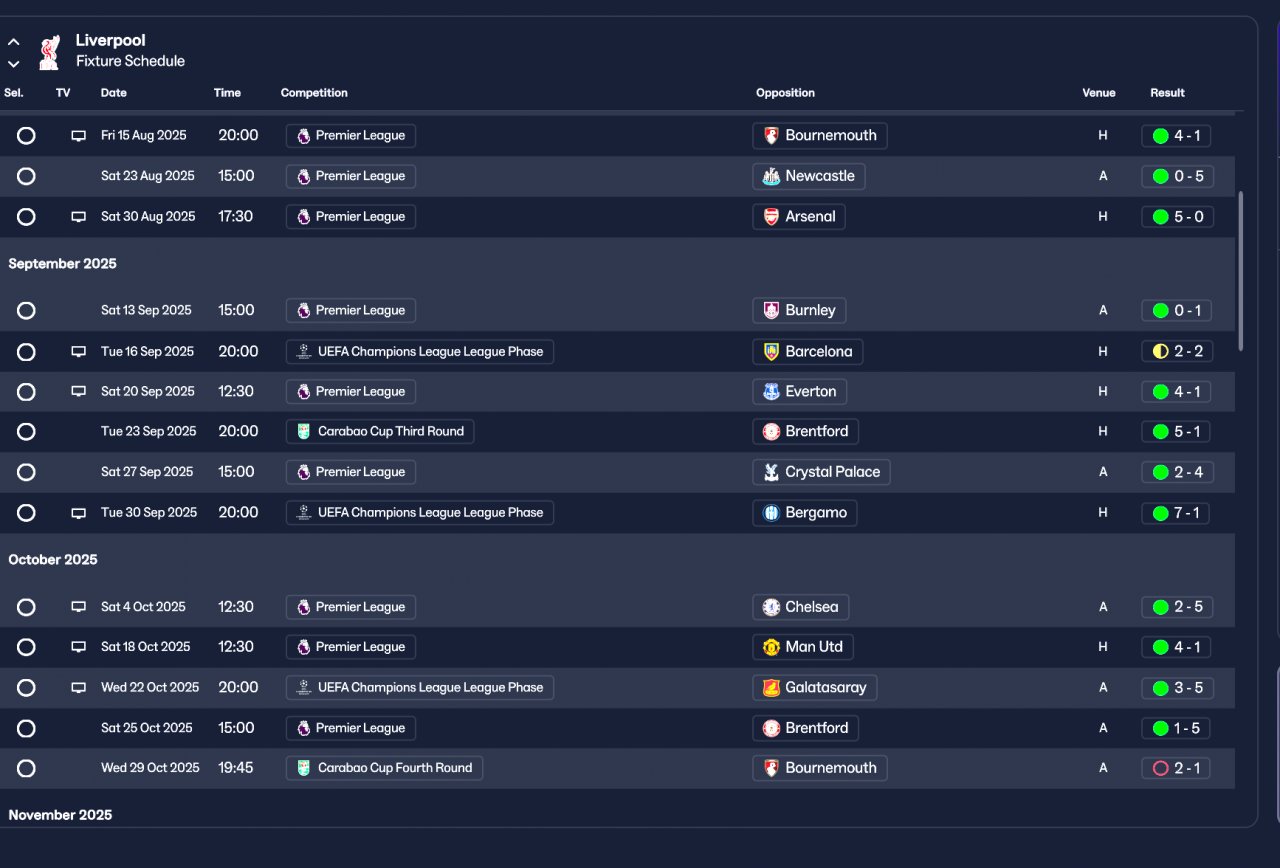Click the fixture list vertical scrollbar

pyautogui.click(x=1241, y=270)
